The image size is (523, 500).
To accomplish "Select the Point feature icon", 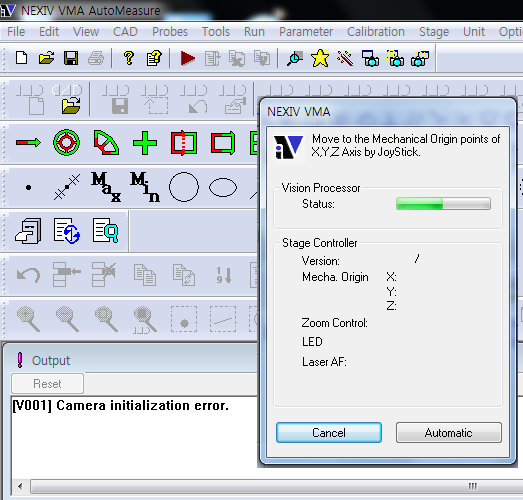I will tap(28, 187).
